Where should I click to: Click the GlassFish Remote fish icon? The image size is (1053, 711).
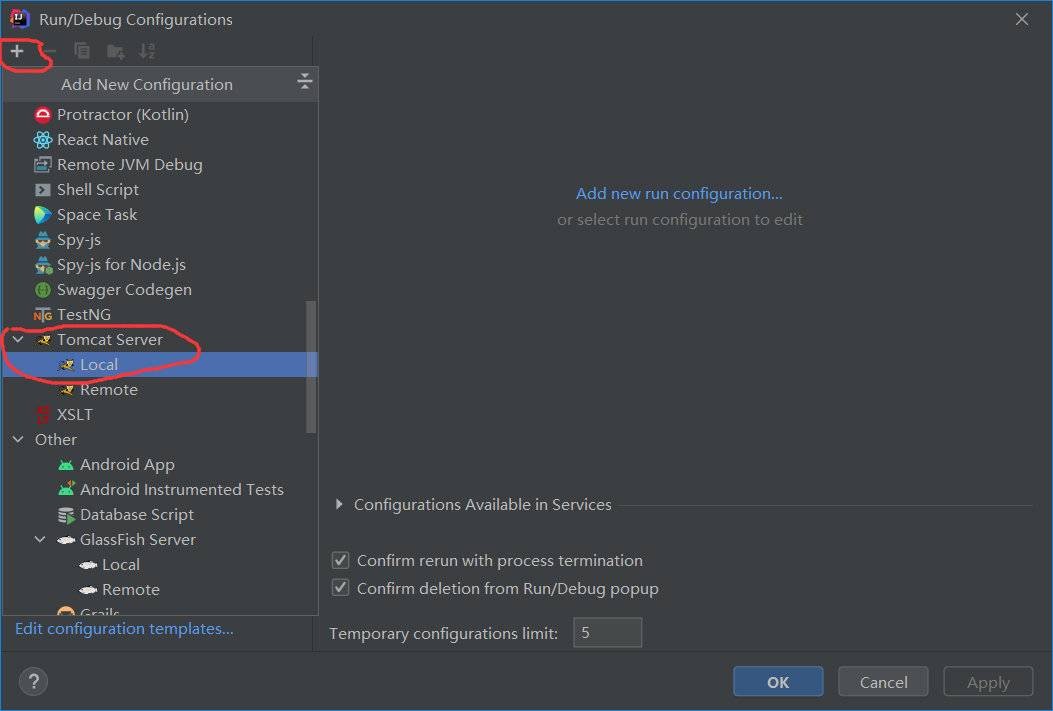[88, 589]
